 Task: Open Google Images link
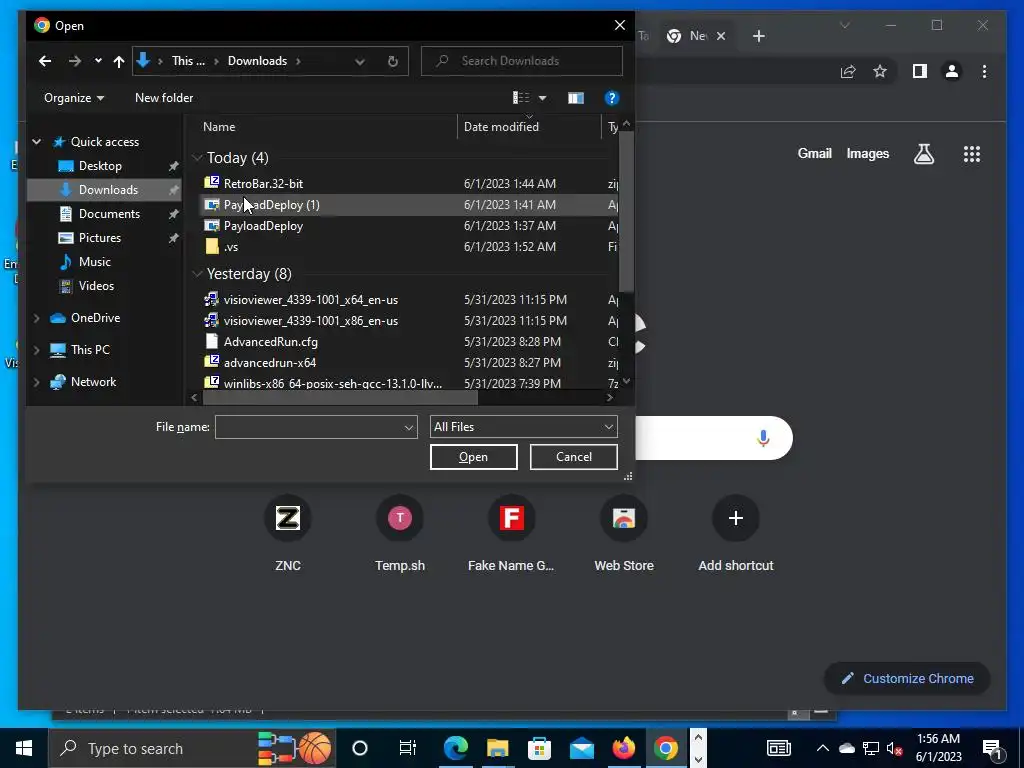pos(867,153)
